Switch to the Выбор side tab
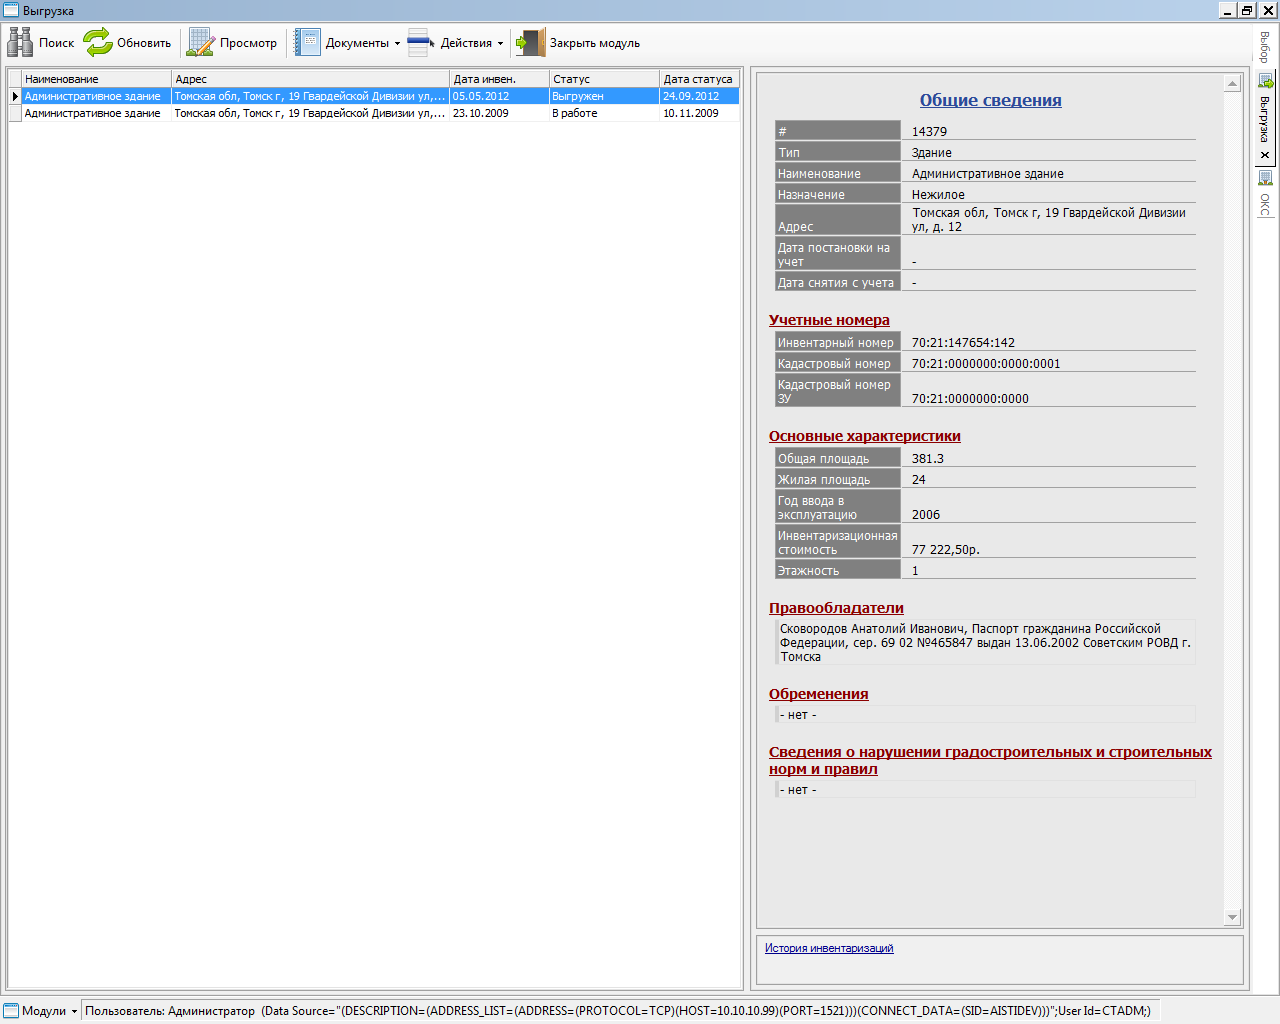 [x=1265, y=47]
